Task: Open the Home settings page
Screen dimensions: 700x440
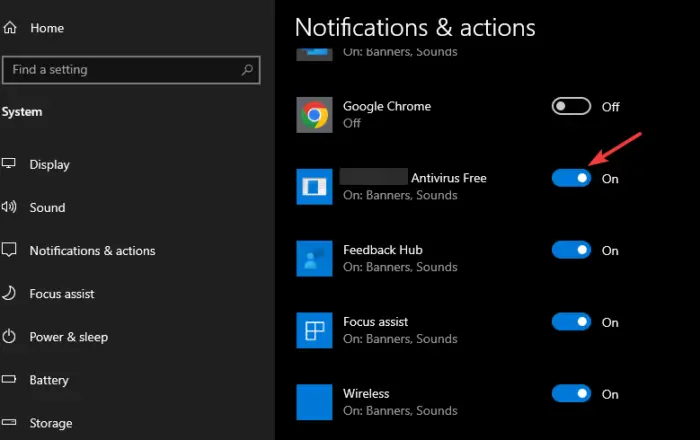Action: (47, 28)
